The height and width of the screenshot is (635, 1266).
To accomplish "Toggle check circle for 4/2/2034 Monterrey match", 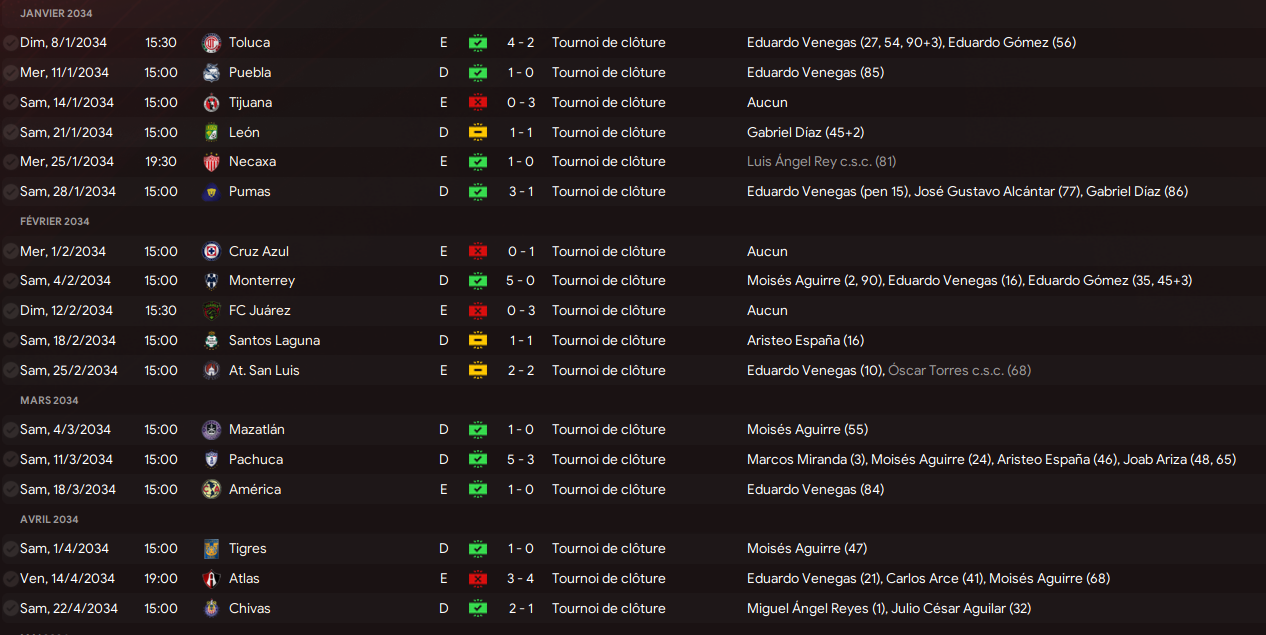I will (x=10, y=281).
